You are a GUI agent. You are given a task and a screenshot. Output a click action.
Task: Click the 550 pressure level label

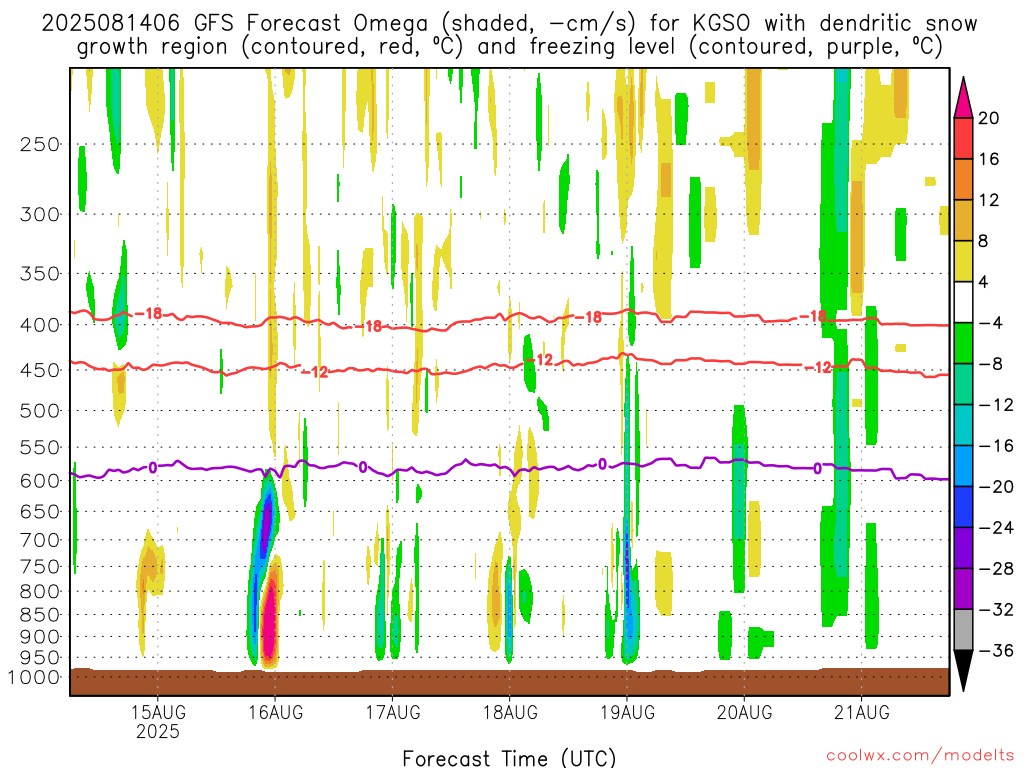pyautogui.click(x=40, y=447)
